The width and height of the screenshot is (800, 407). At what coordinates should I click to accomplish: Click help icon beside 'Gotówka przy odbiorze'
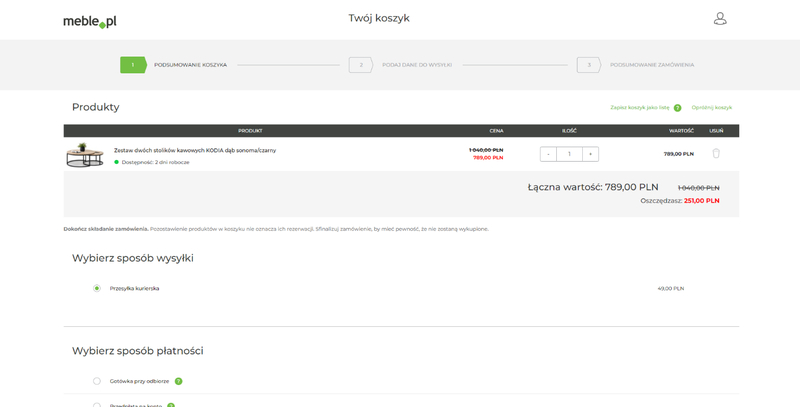178,381
